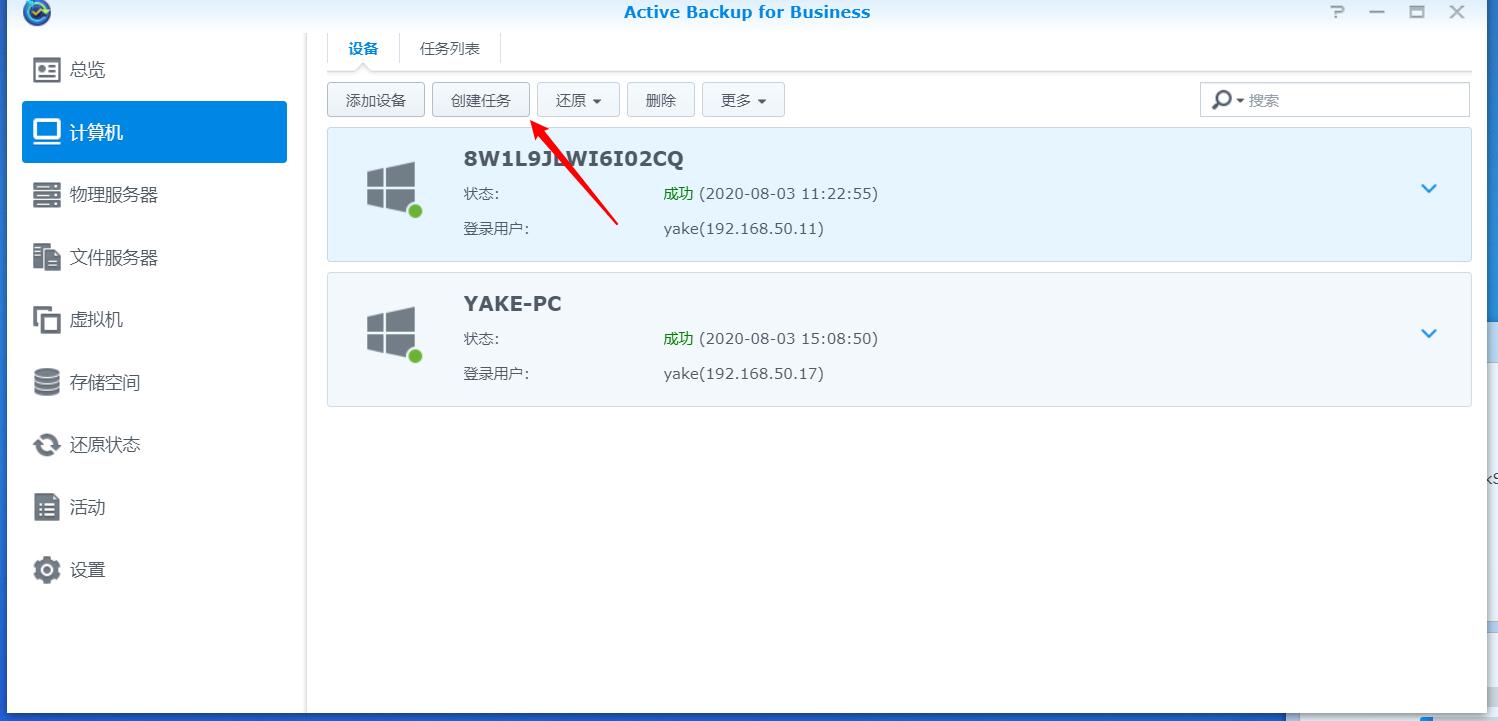Click the Windows logo of 8W1L9JLWI6I02CQ device
The width and height of the screenshot is (1498, 721).
pyautogui.click(x=392, y=188)
